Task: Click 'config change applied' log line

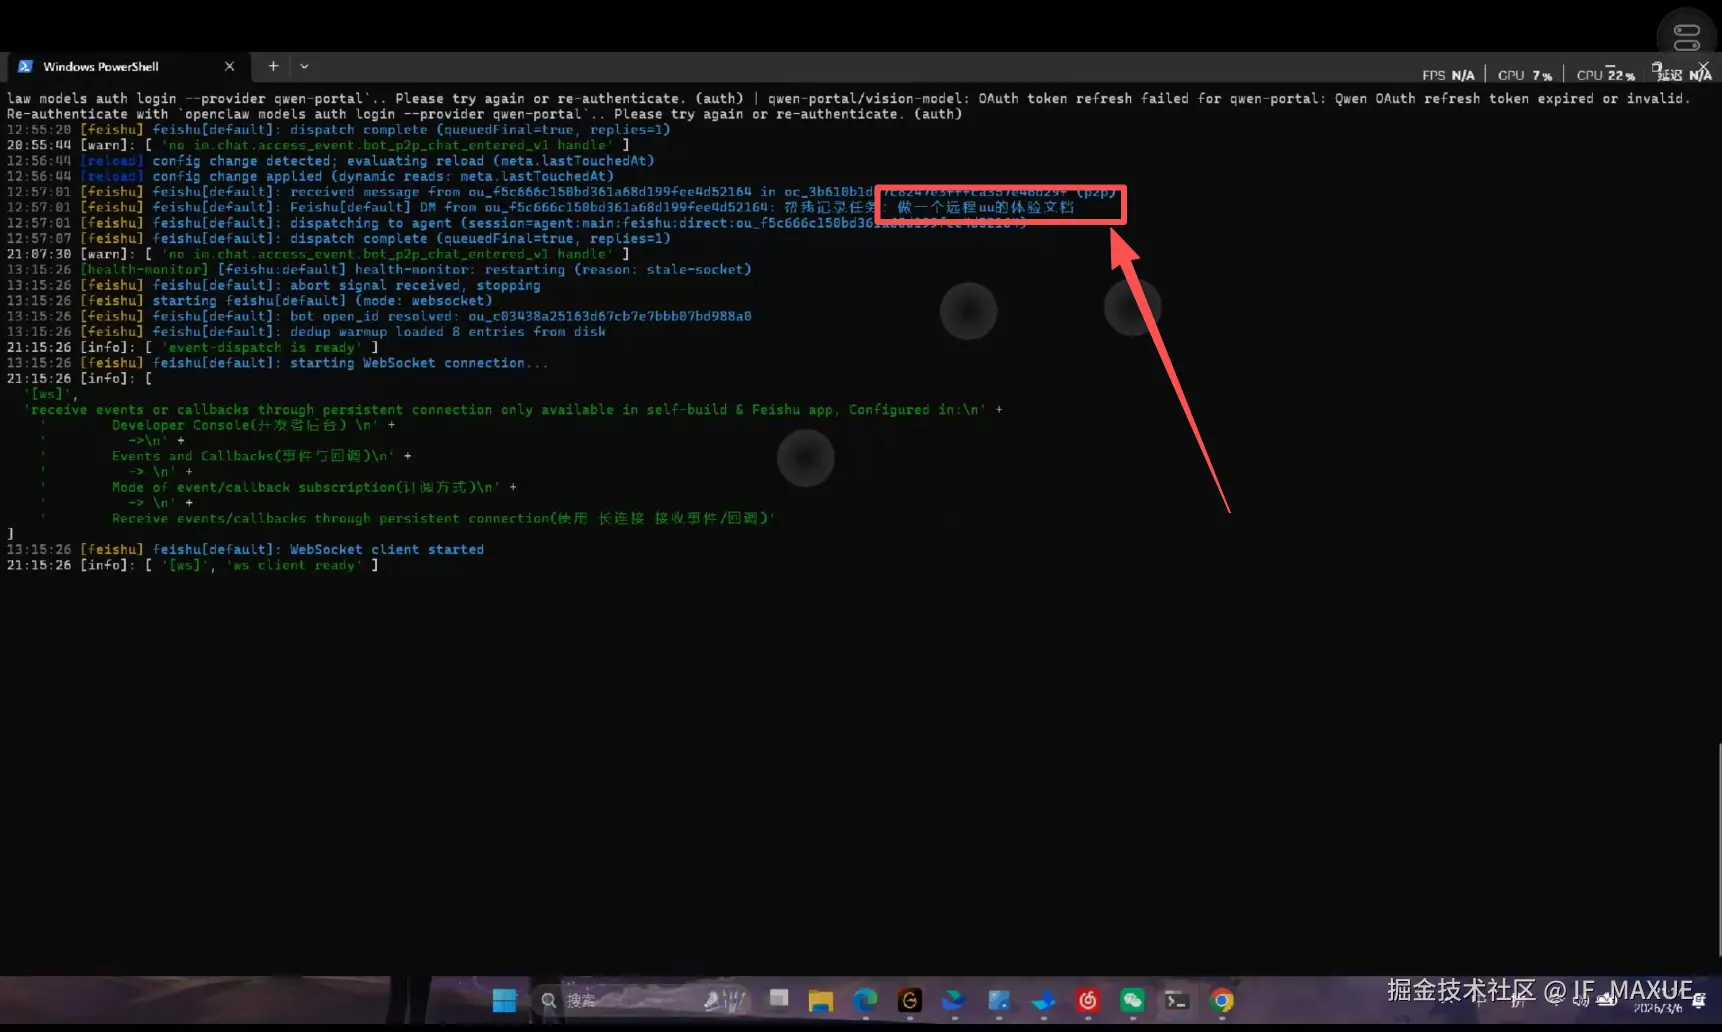Action: (310, 176)
